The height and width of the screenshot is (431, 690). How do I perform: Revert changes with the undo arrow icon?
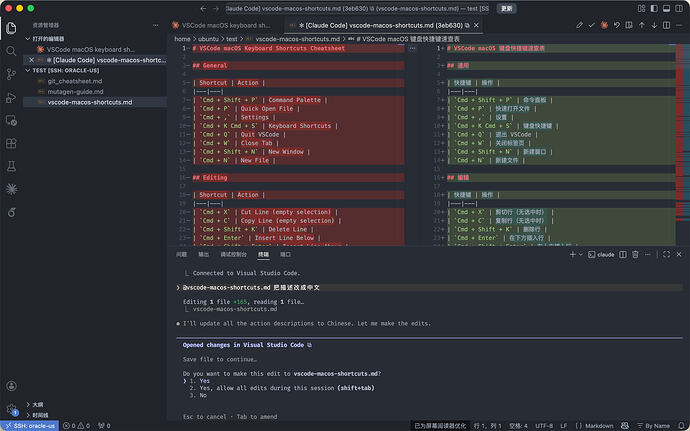pos(617,25)
